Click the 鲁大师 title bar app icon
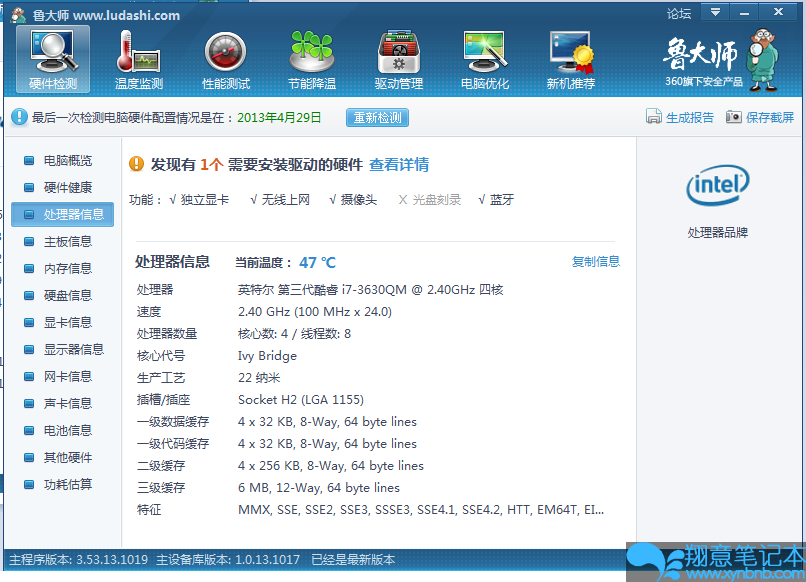Viewport: 806px width, 582px height. (x=19, y=14)
